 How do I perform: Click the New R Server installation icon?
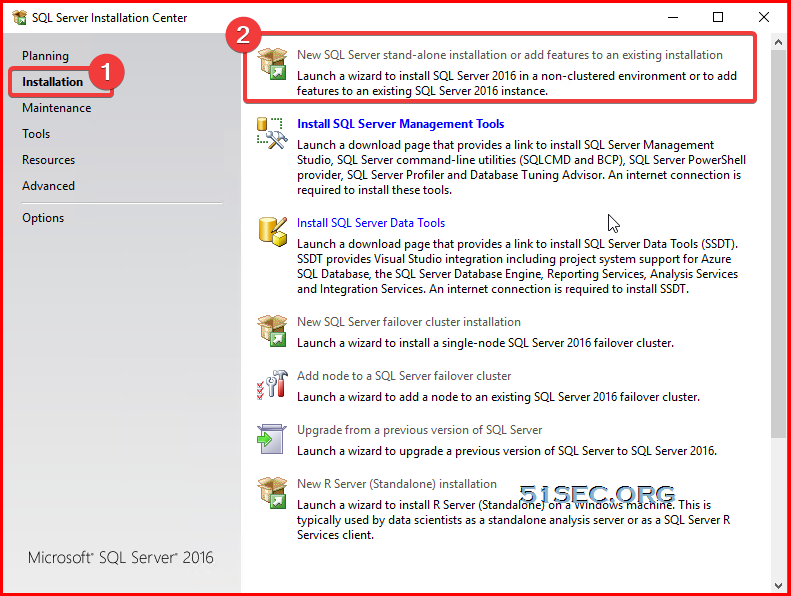[x=272, y=493]
